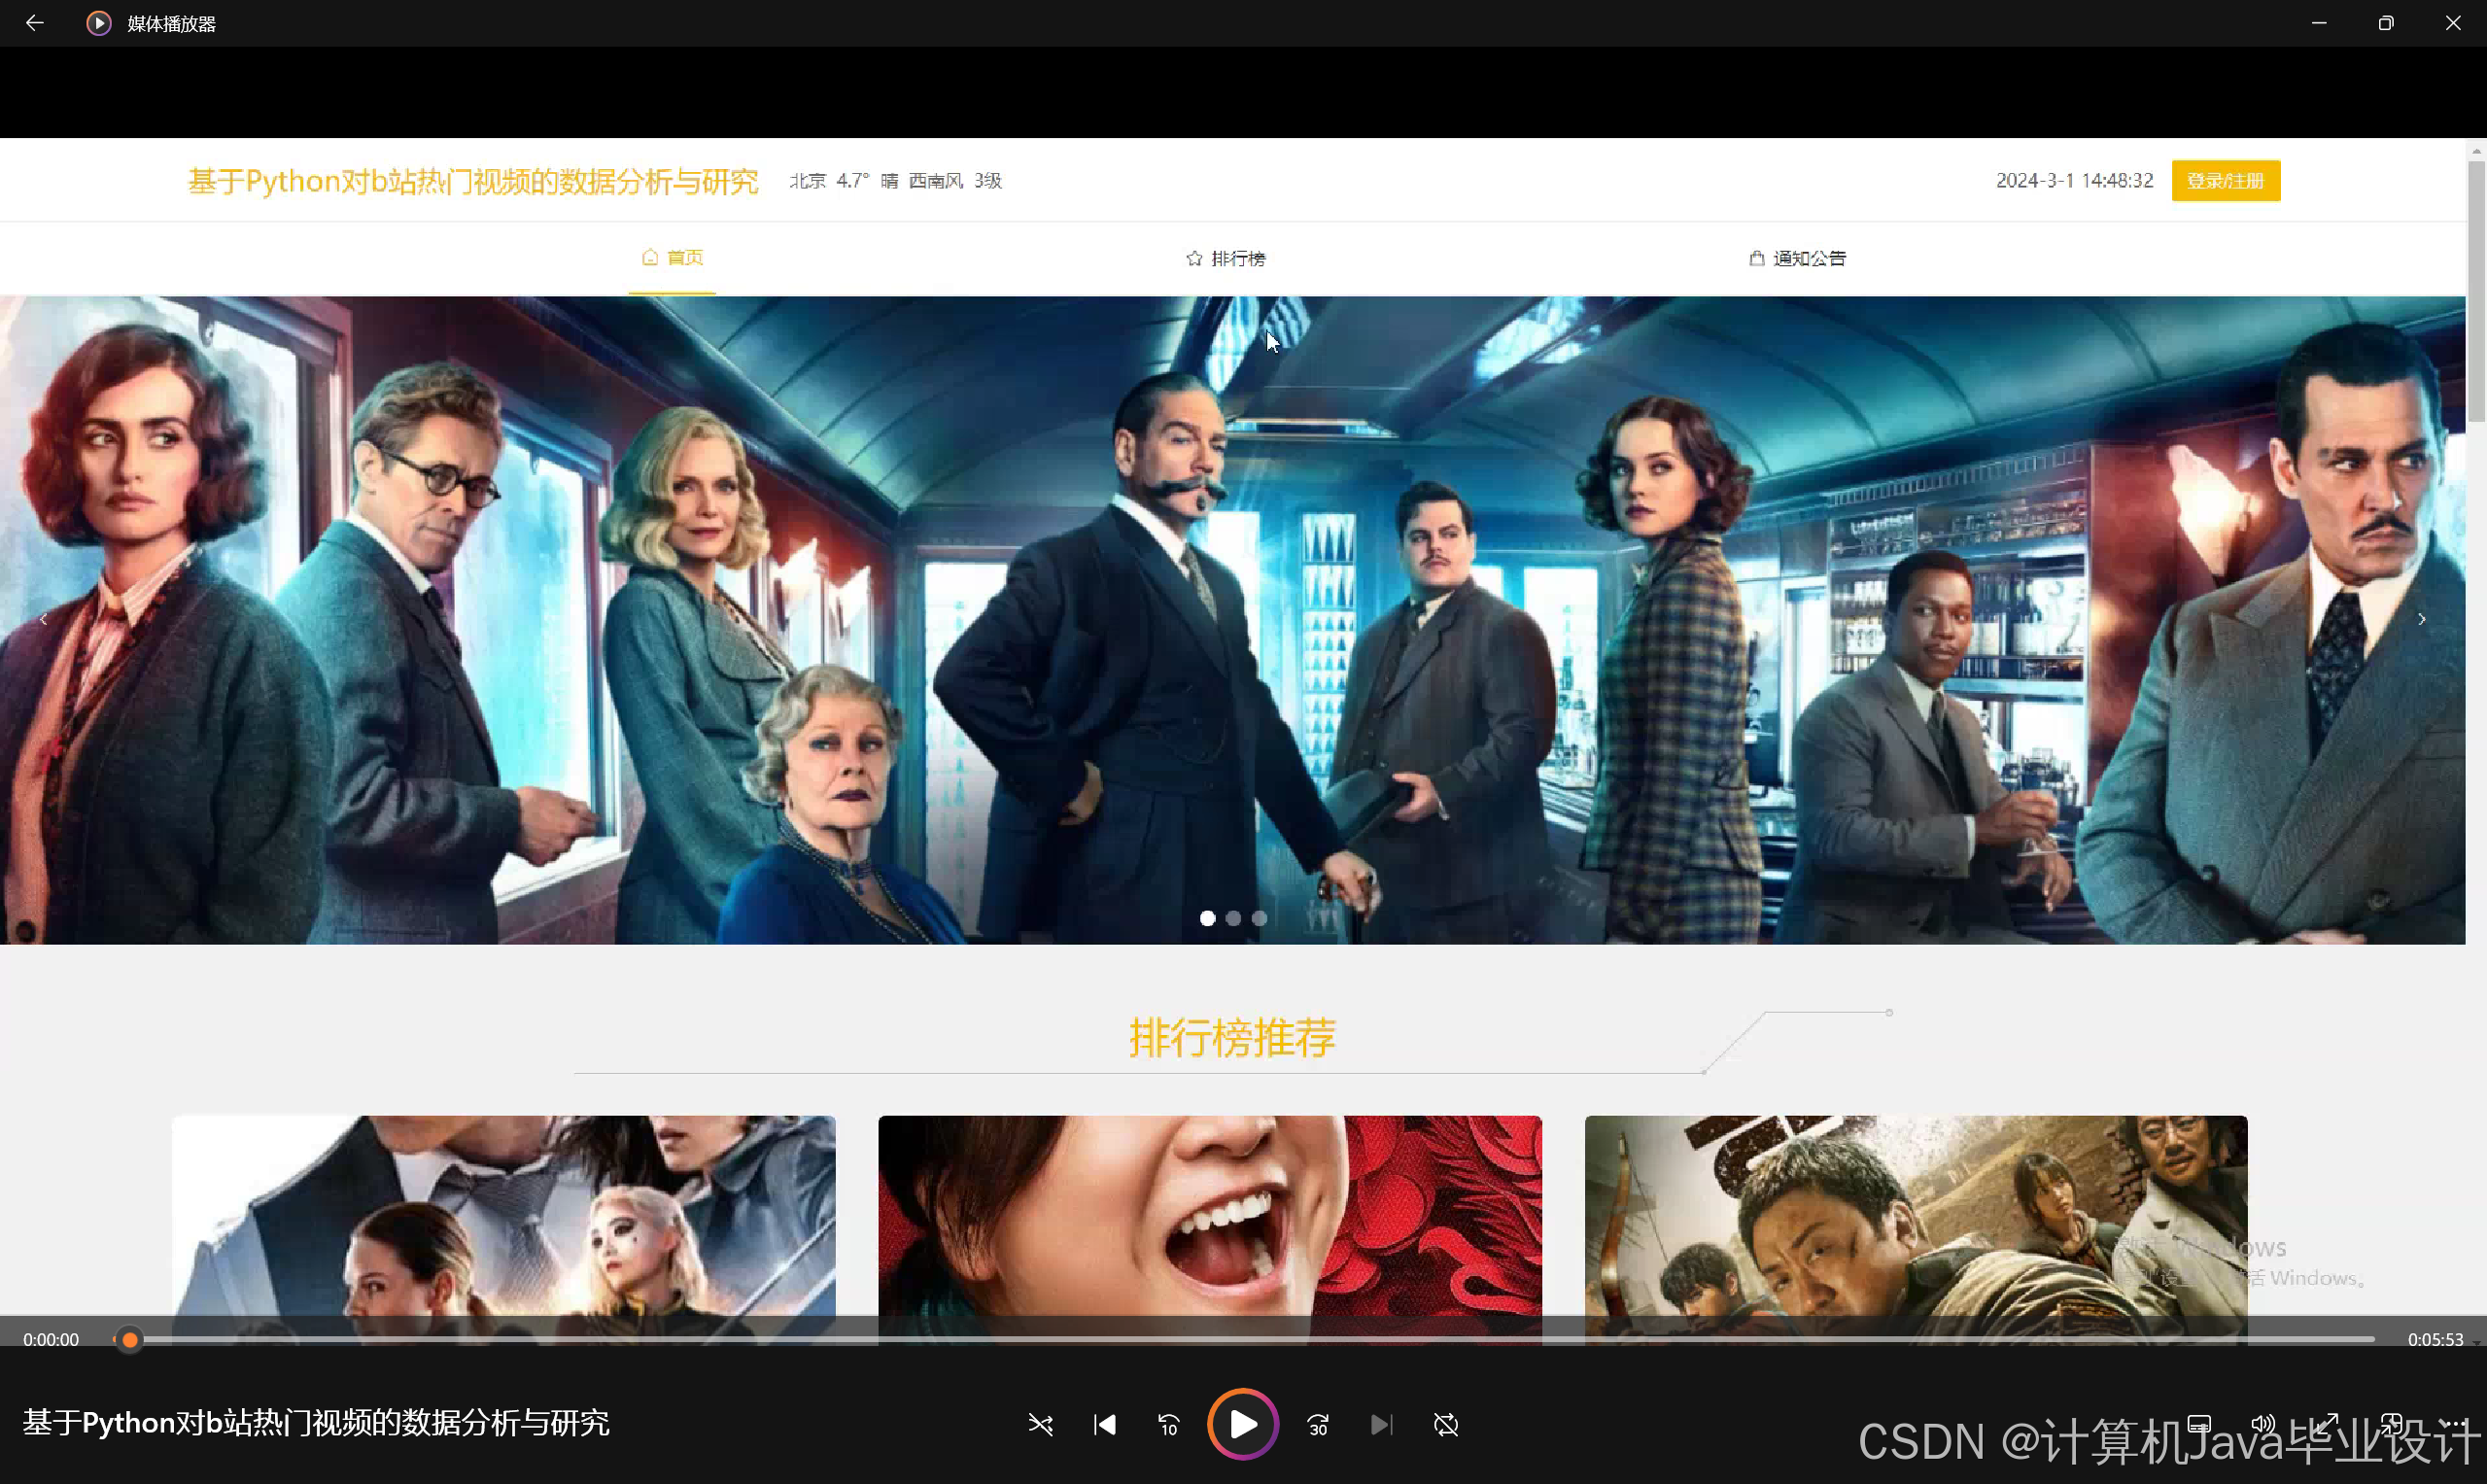The image size is (2487, 1484).
Task: Click the total duration 0:05:53
Action: 2435,1339
